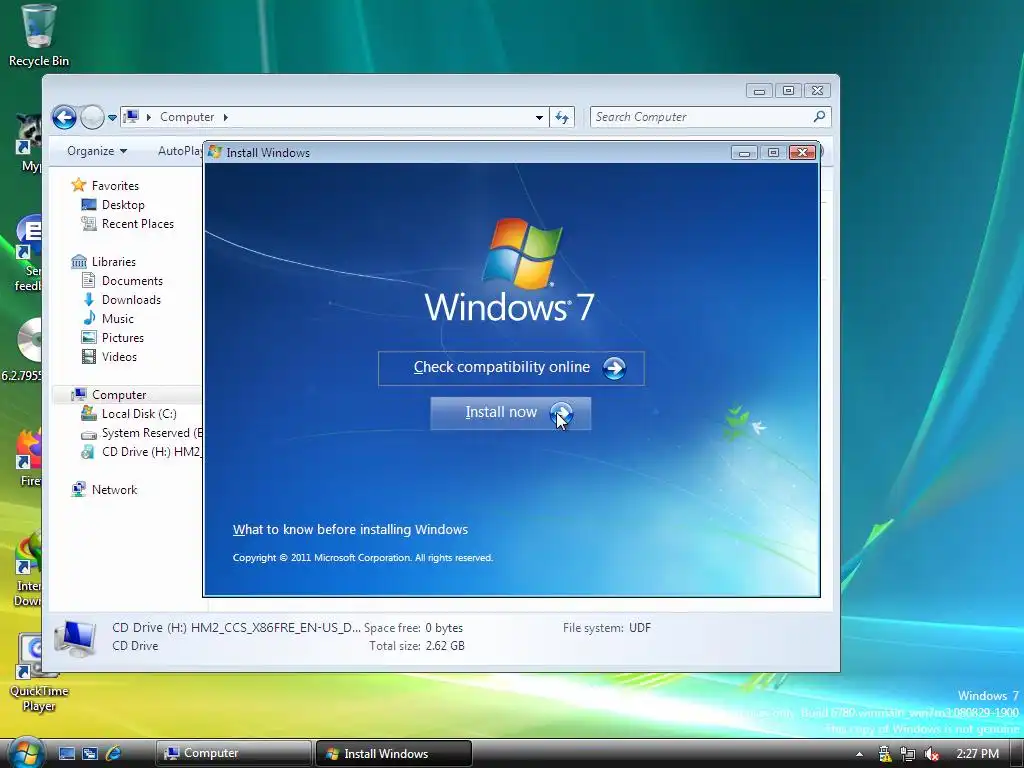Open the Organize menu
The width and height of the screenshot is (1024, 768).
click(x=97, y=151)
